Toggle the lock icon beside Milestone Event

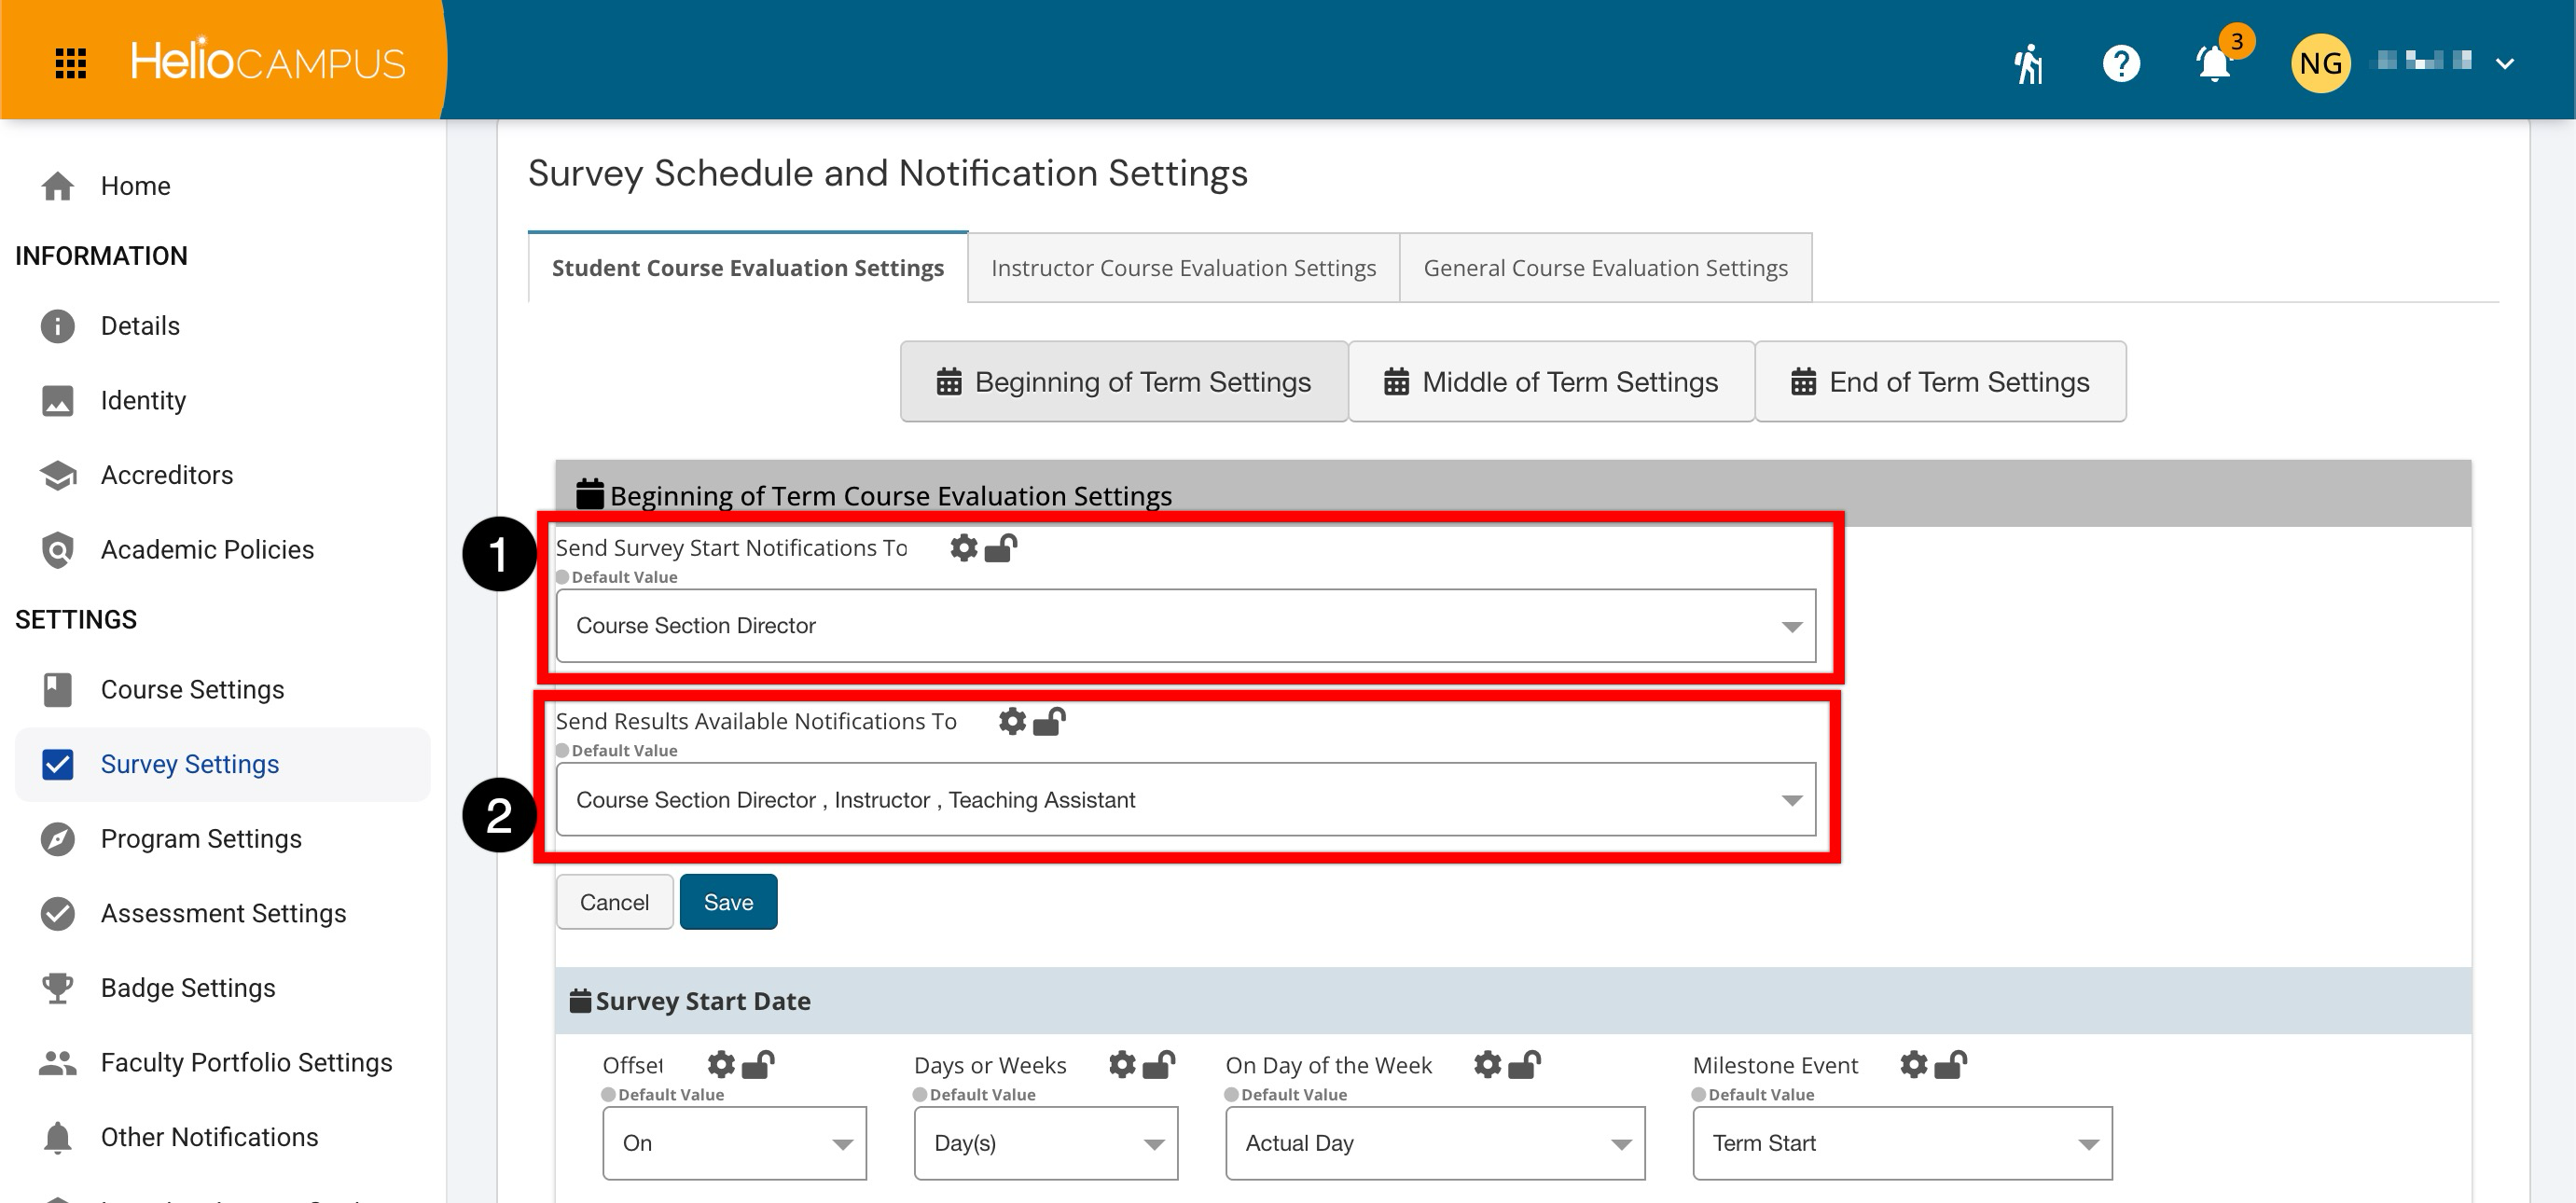[1951, 1064]
